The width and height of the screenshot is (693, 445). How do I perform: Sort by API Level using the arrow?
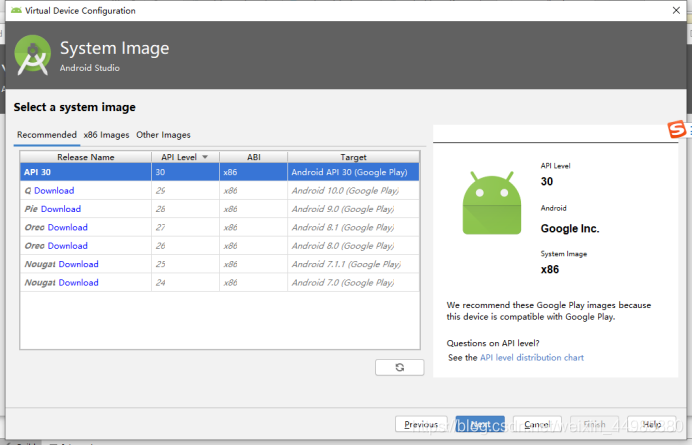(205, 157)
